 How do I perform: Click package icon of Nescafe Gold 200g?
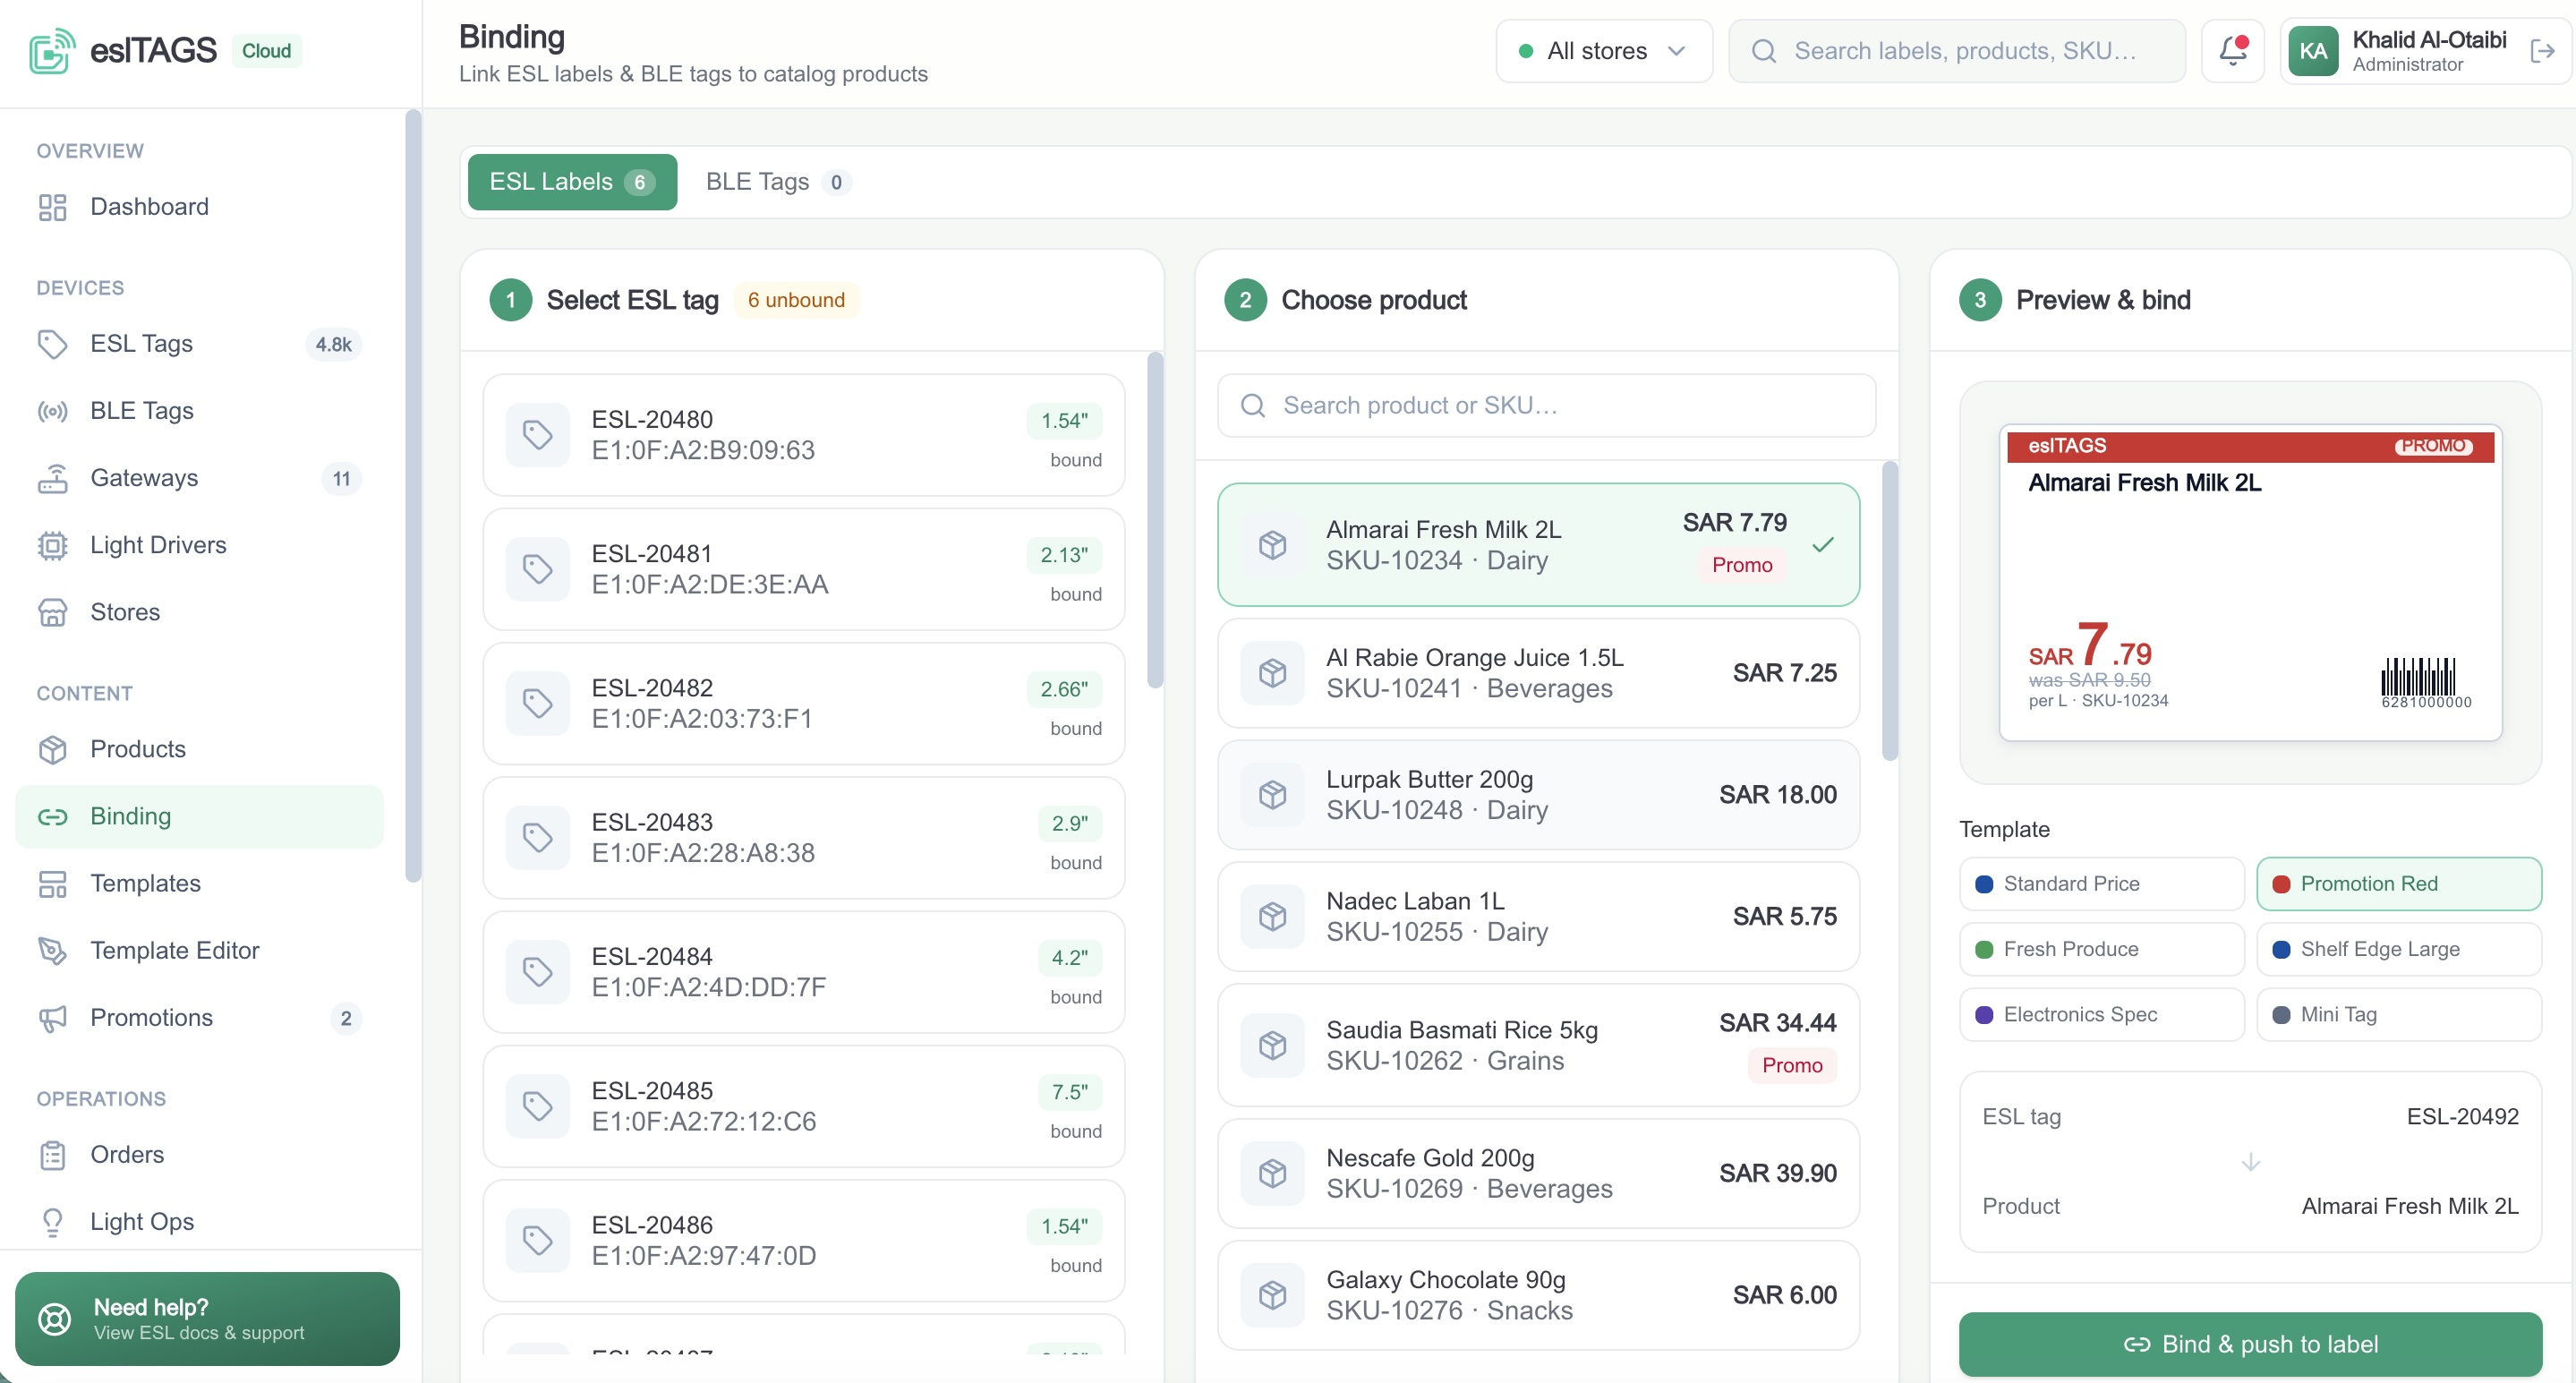point(1272,1173)
